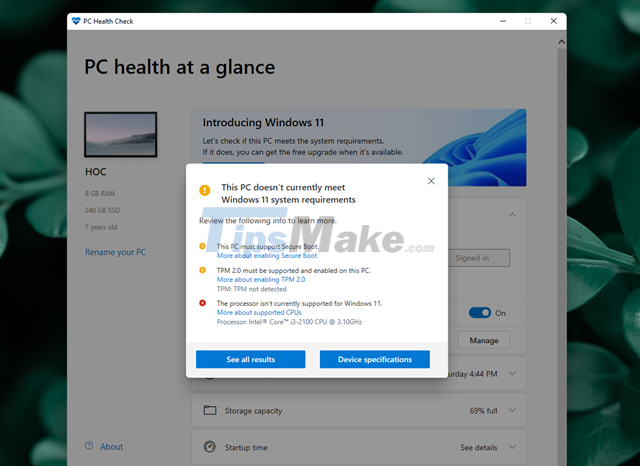Click the 7 years old text
Screen dimensions: 640x466
[x=101, y=227]
